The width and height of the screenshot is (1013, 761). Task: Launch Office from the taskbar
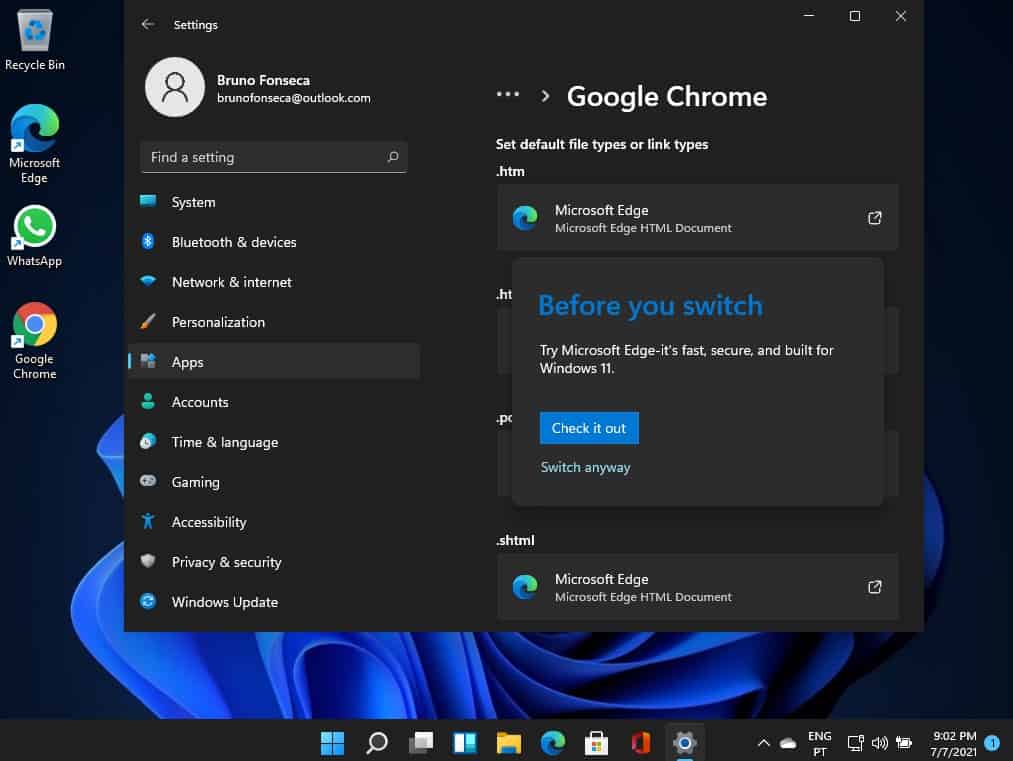640,743
